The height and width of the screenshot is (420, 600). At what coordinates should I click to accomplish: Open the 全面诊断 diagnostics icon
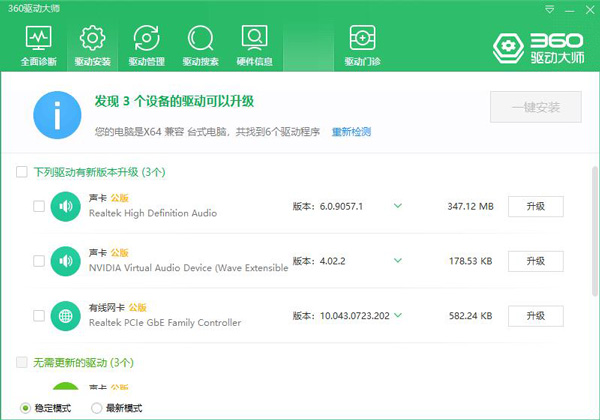39,38
